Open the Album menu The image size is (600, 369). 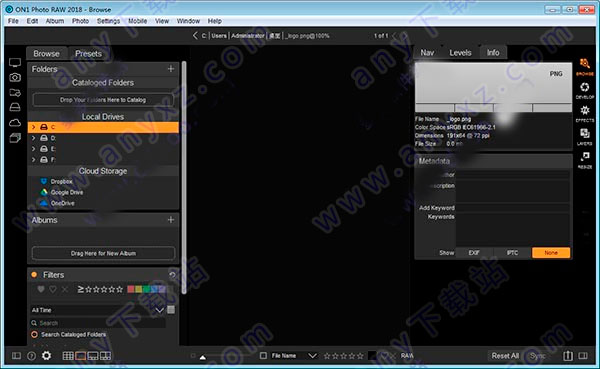tap(55, 21)
